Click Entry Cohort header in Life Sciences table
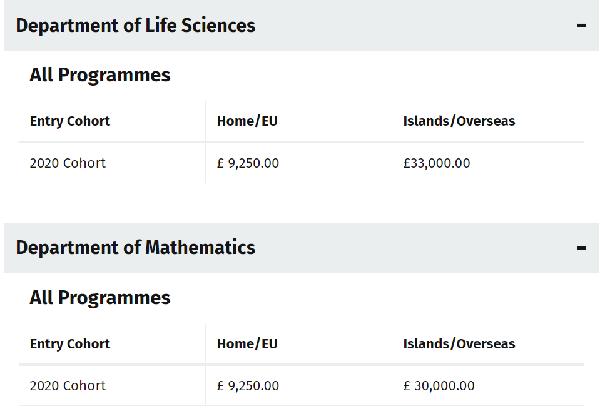The width and height of the screenshot is (600, 411). tap(70, 121)
